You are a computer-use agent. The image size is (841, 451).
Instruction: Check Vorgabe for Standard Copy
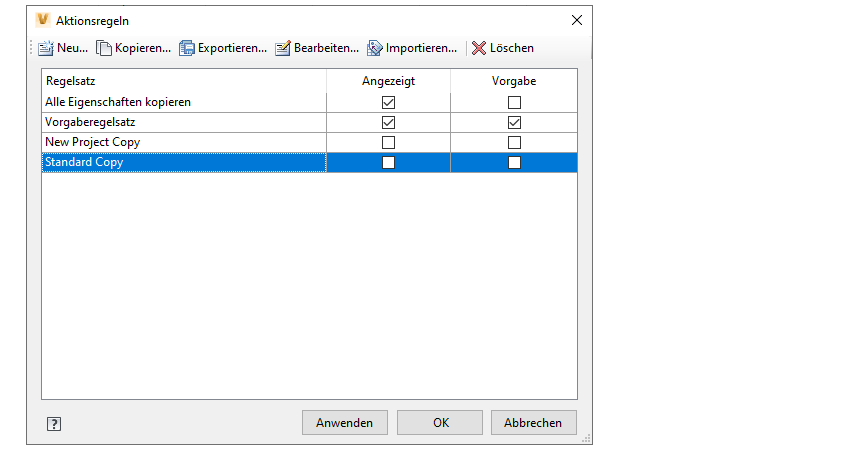pos(514,162)
